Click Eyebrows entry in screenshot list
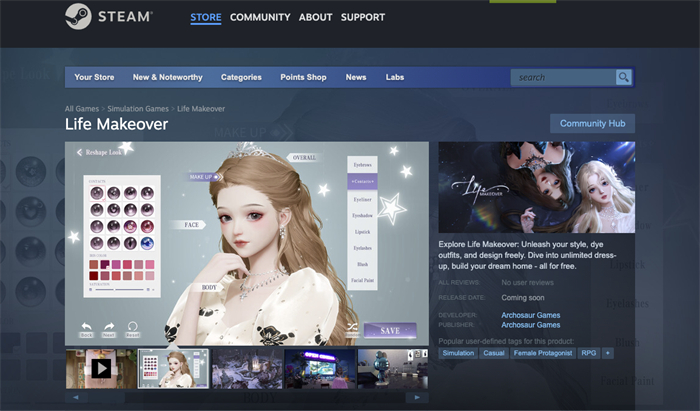The image size is (700, 411). click(x=362, y=165)
